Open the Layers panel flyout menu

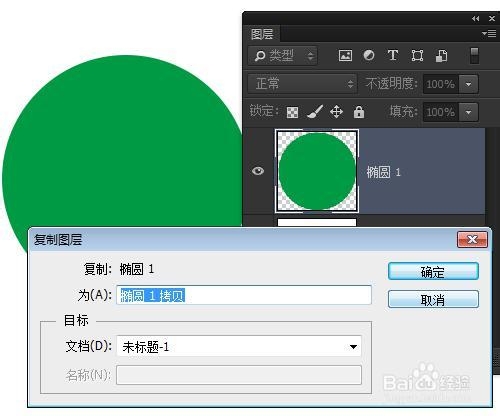coord(489,34)
